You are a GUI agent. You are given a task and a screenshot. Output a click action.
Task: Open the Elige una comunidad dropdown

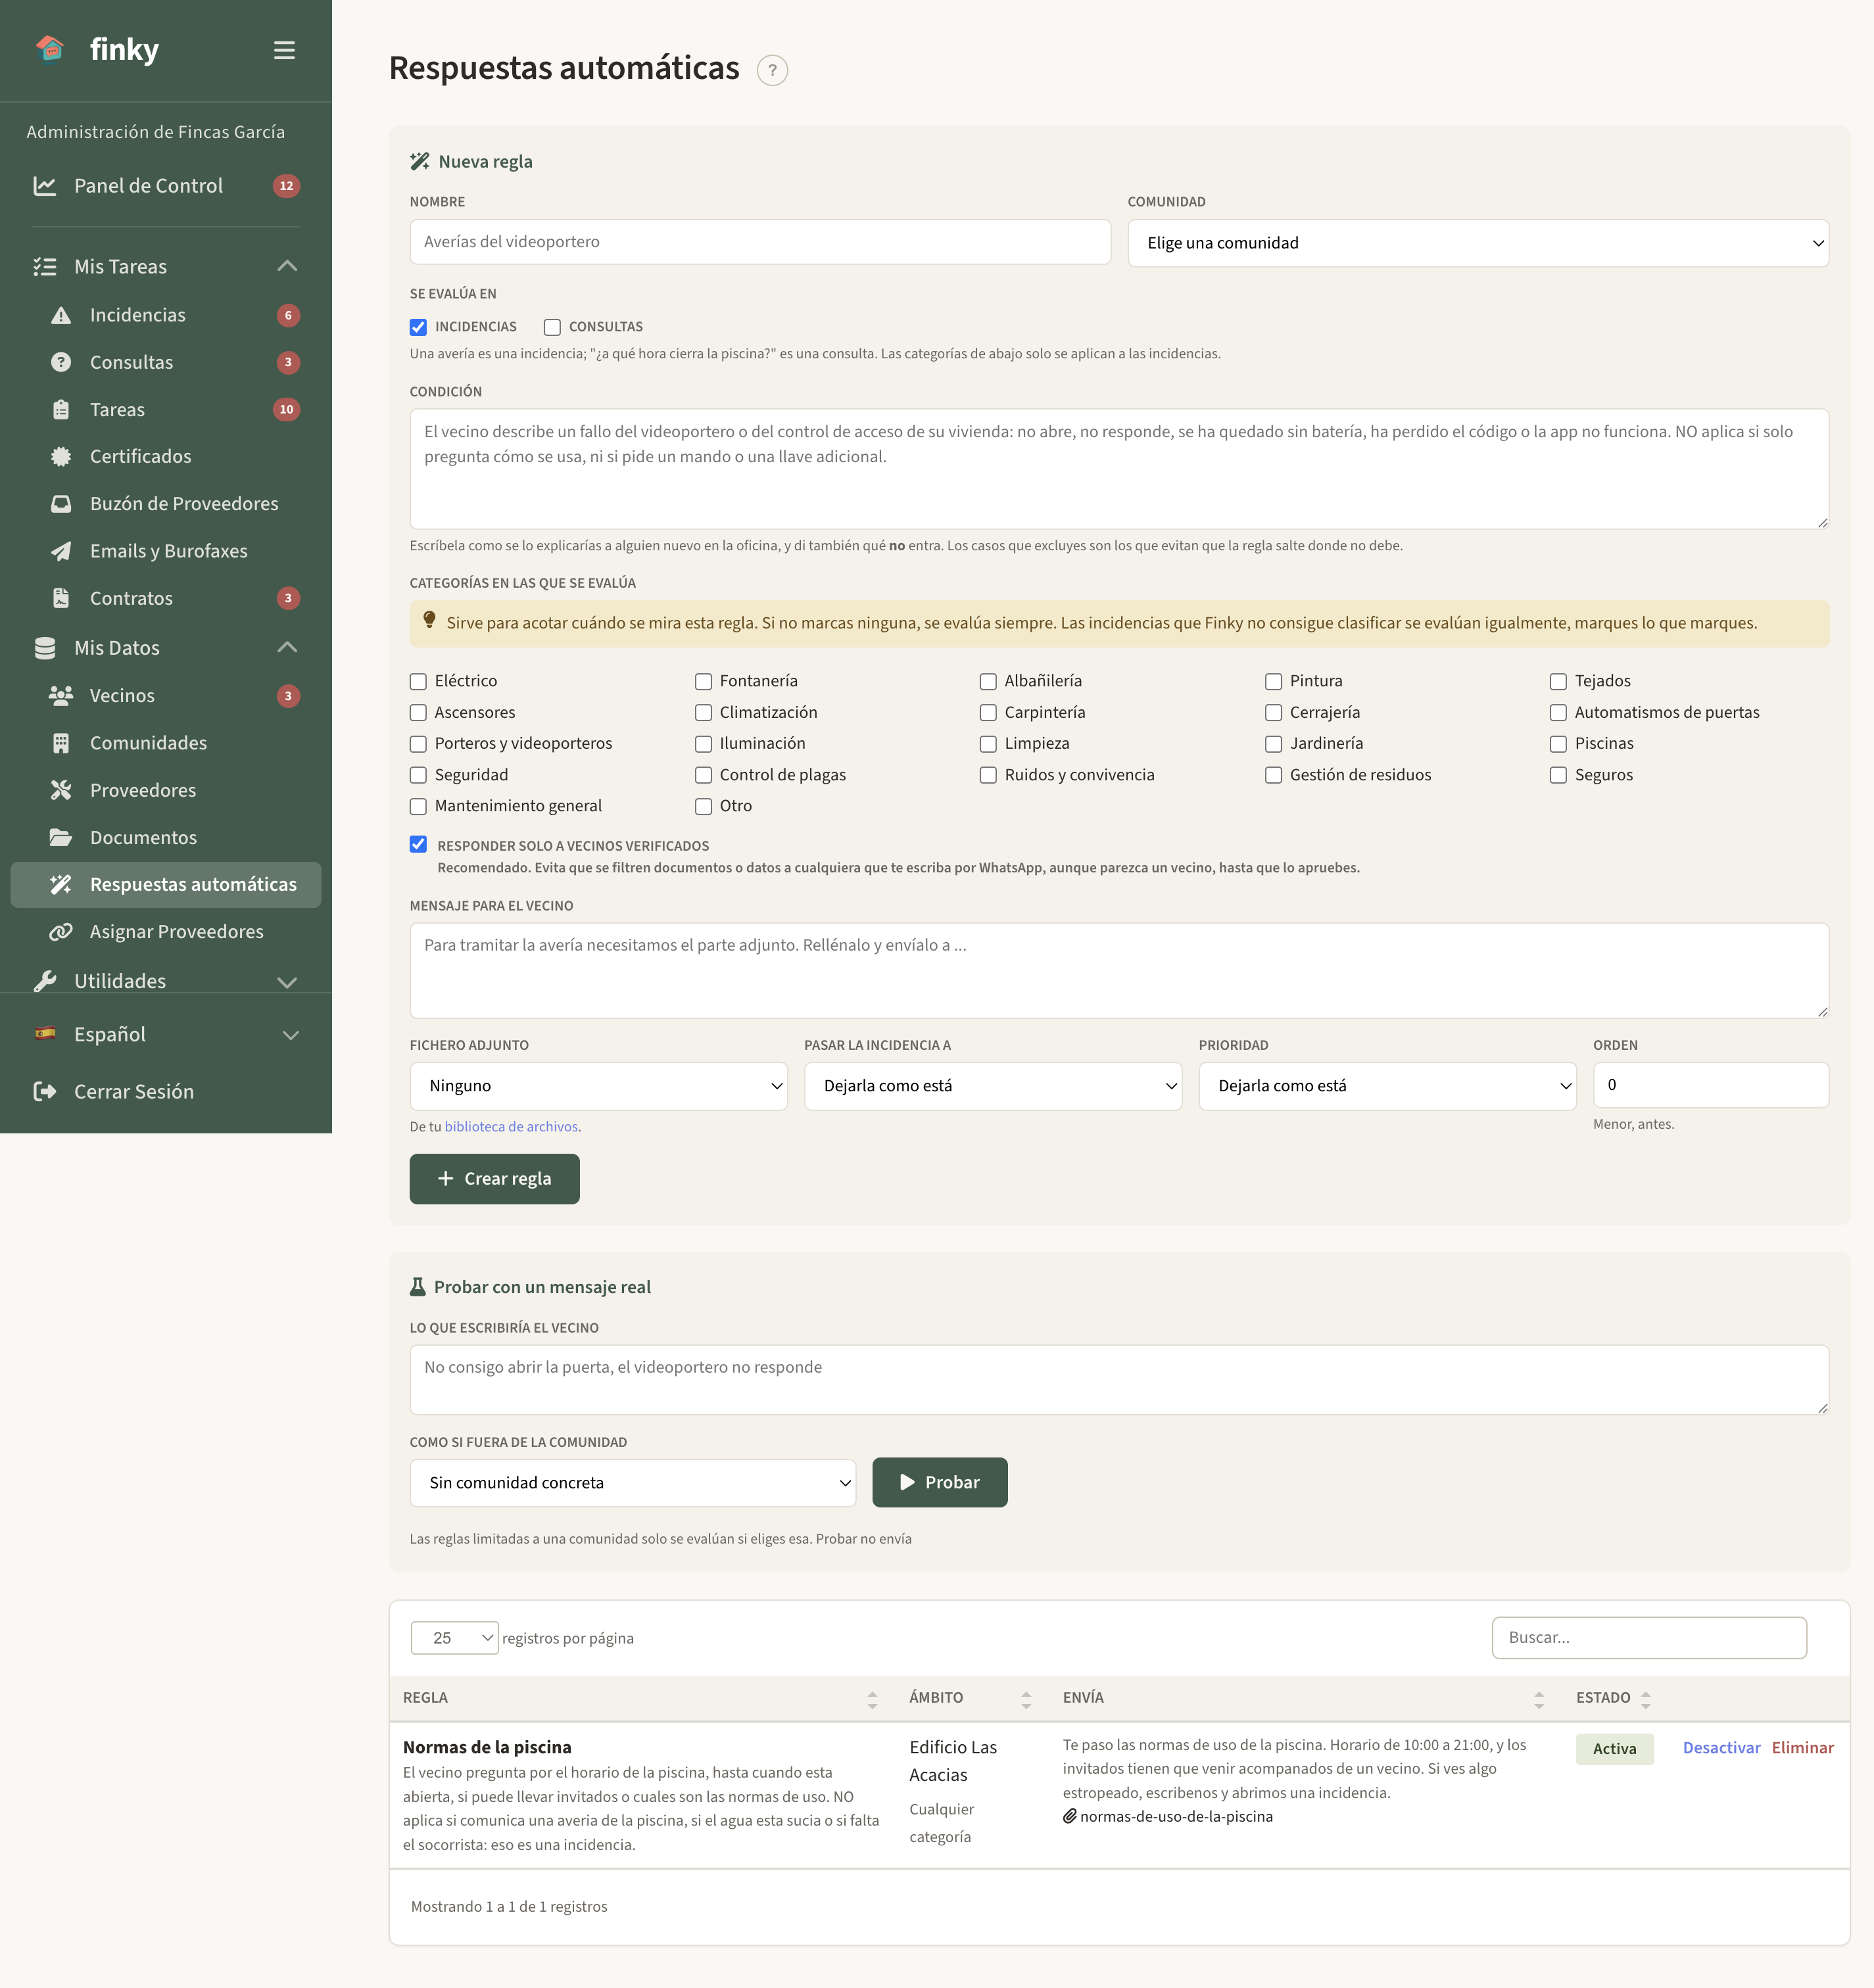[x=1478, y=243]
